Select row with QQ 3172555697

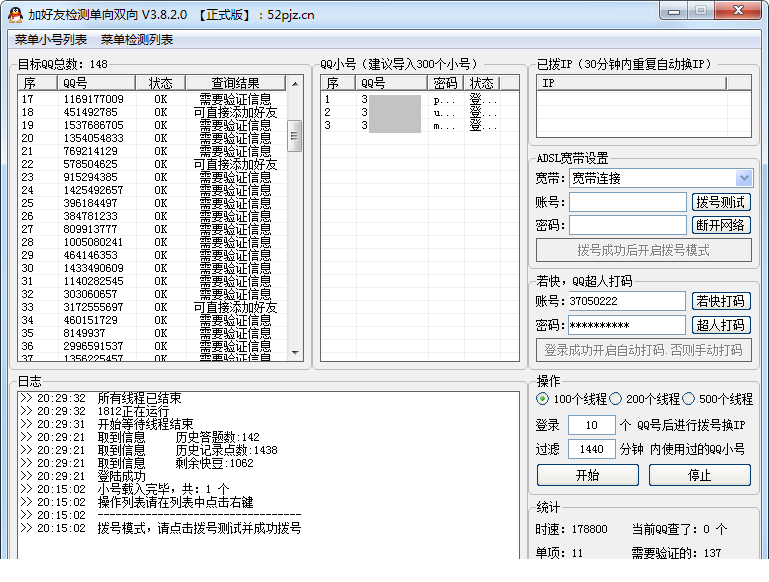pyautogui.click(x=152, y=307)
